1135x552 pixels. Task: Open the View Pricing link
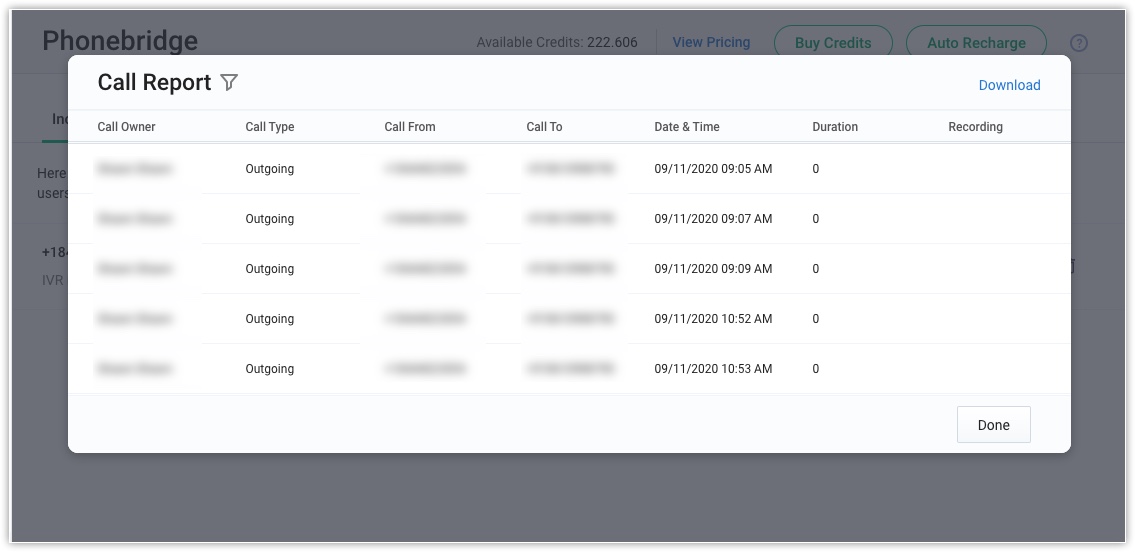coord(710,42)
